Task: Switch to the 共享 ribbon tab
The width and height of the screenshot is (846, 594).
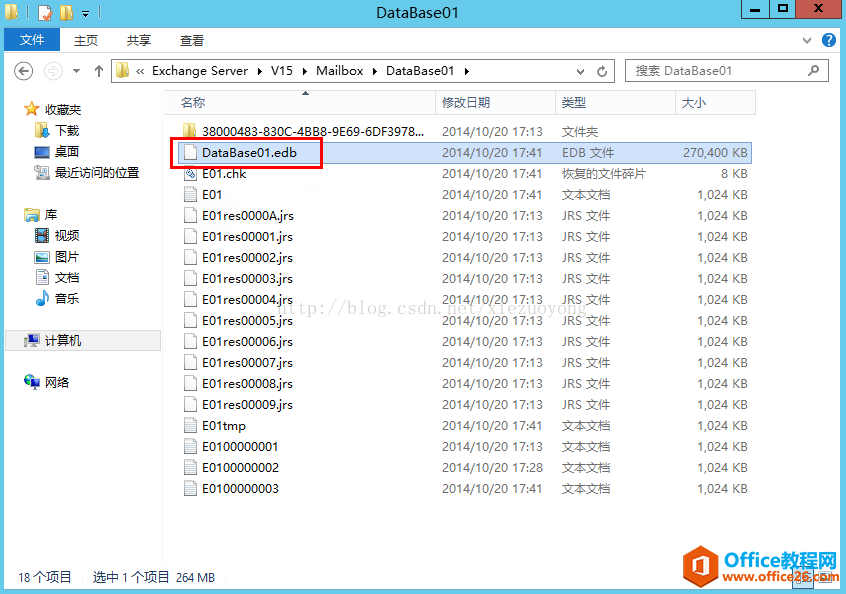Action: click(139, 40)
